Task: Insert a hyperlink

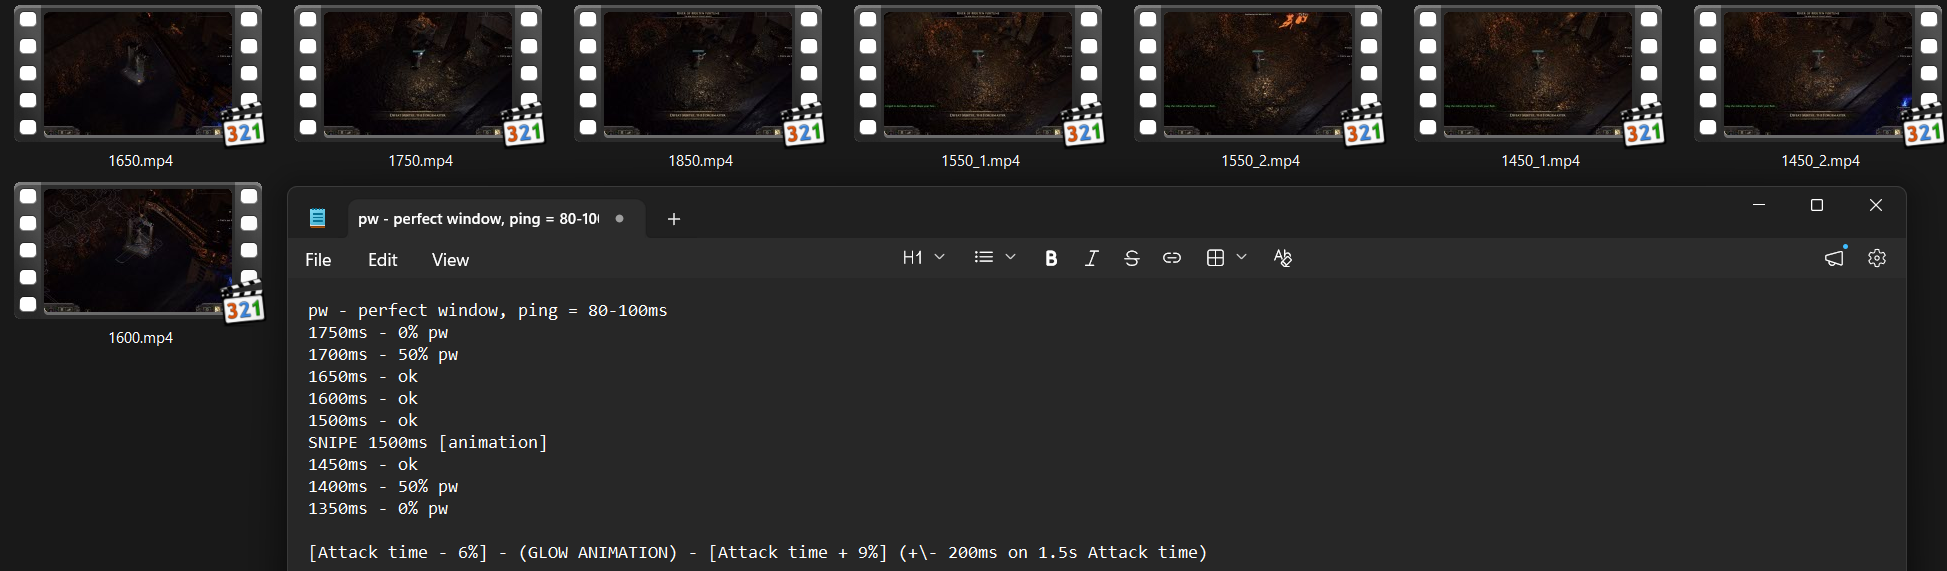Action: click(1172, 258)
